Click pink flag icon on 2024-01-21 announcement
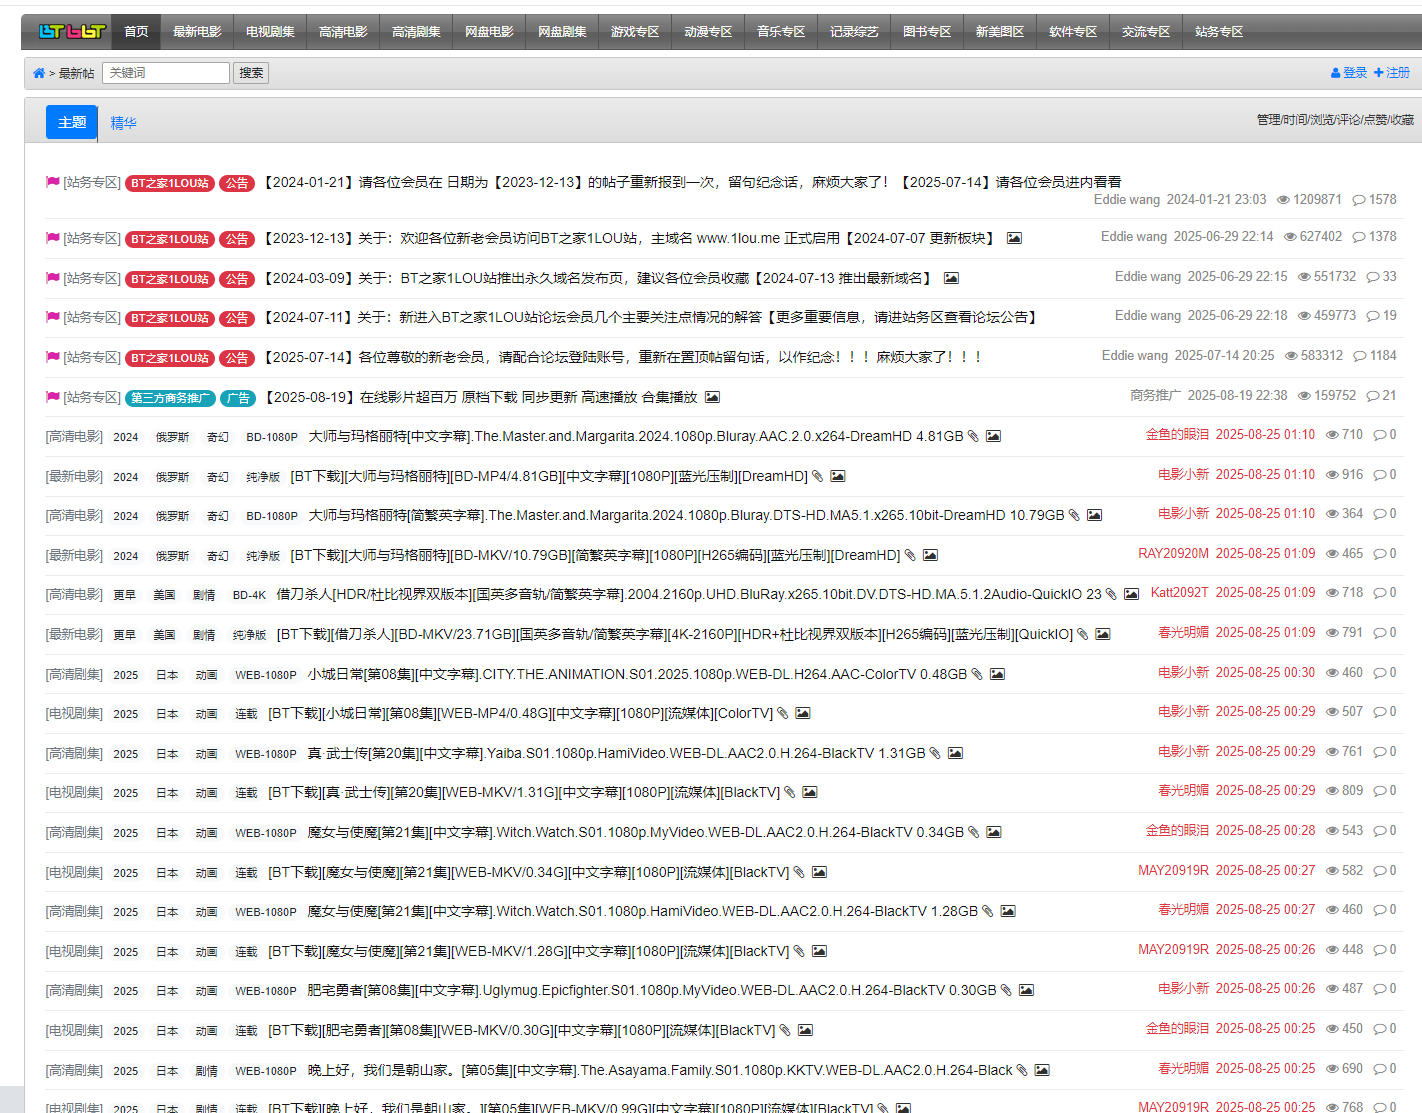The image size is (1422, 1113). click(53, 182)
